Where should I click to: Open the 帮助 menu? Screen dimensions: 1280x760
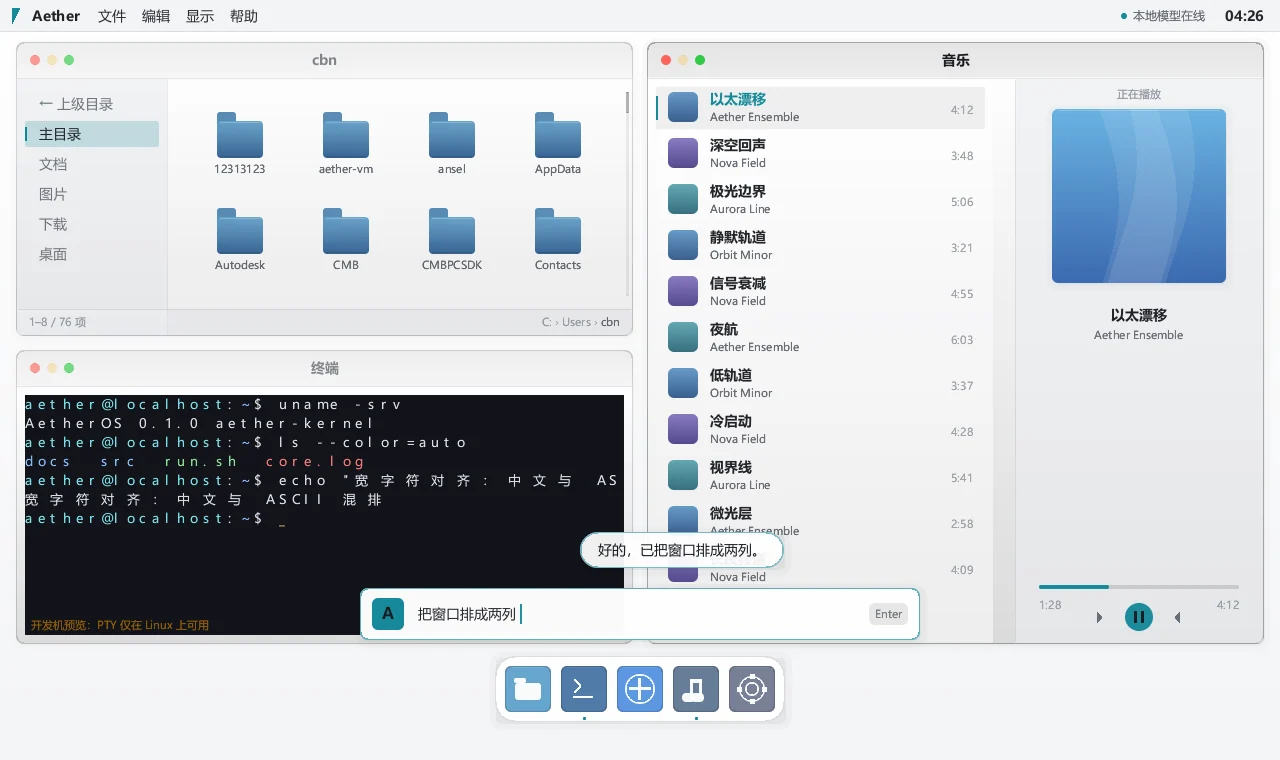tap(244, 16)
